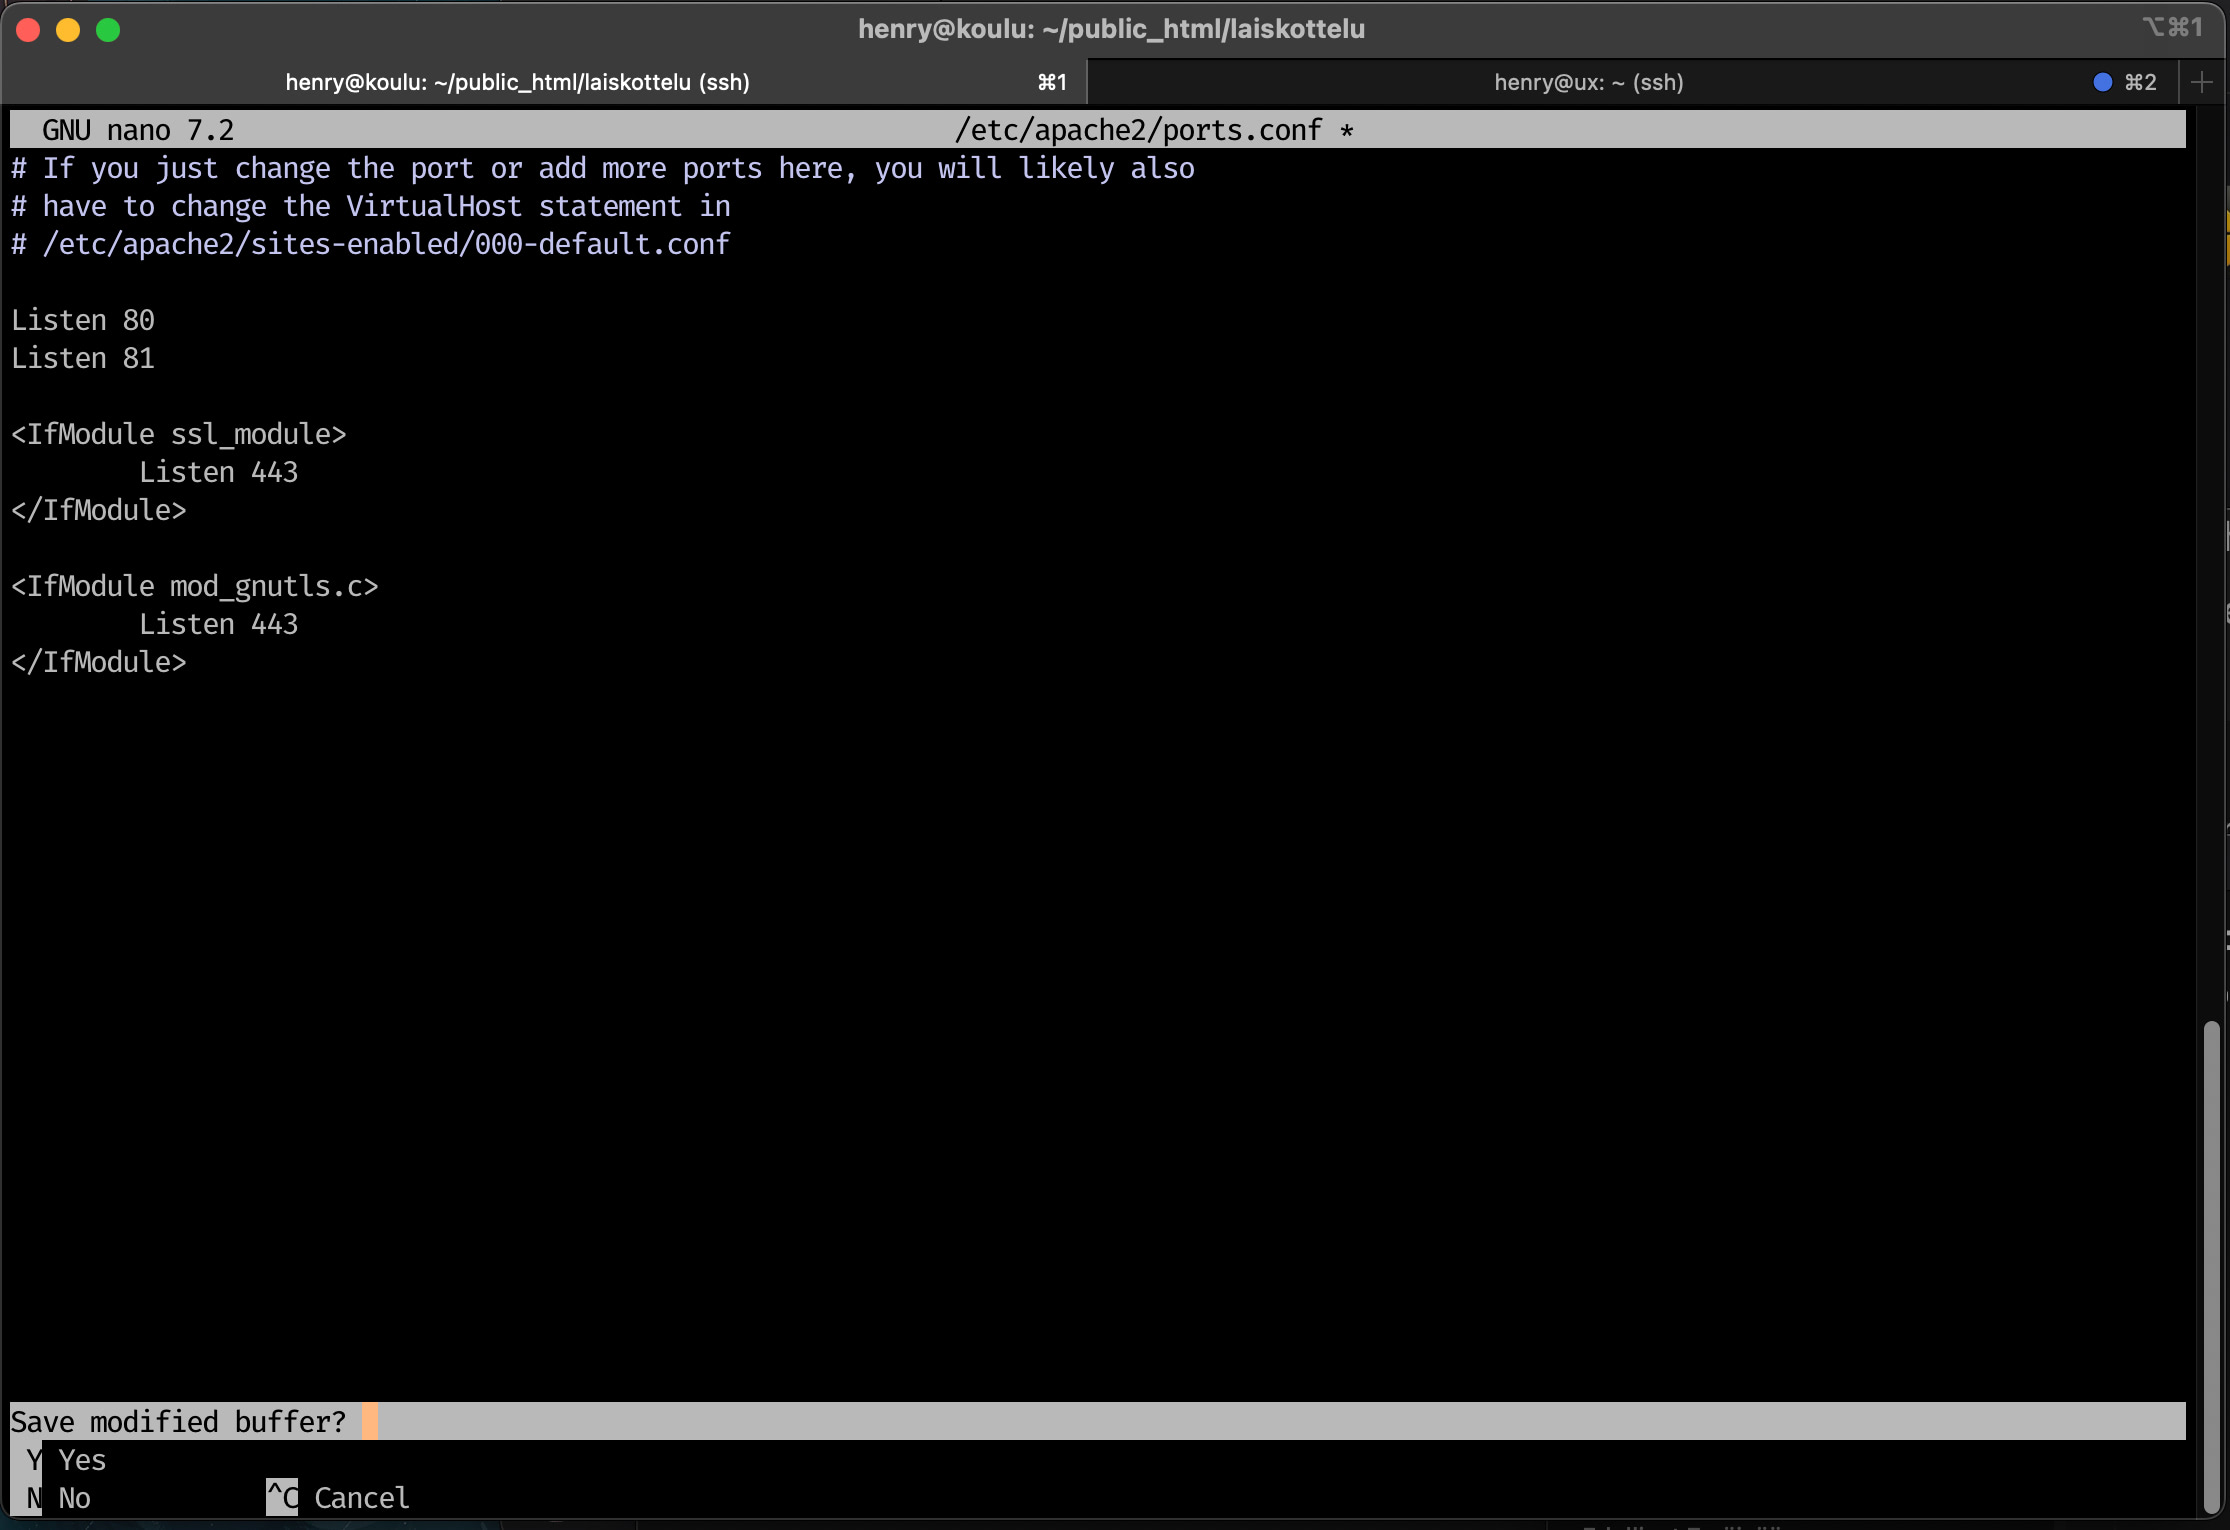Click the ^C shortcut key label
Viewport: 2230px width, 1530px height.
pyautogui.click(x=282, y=1498)
